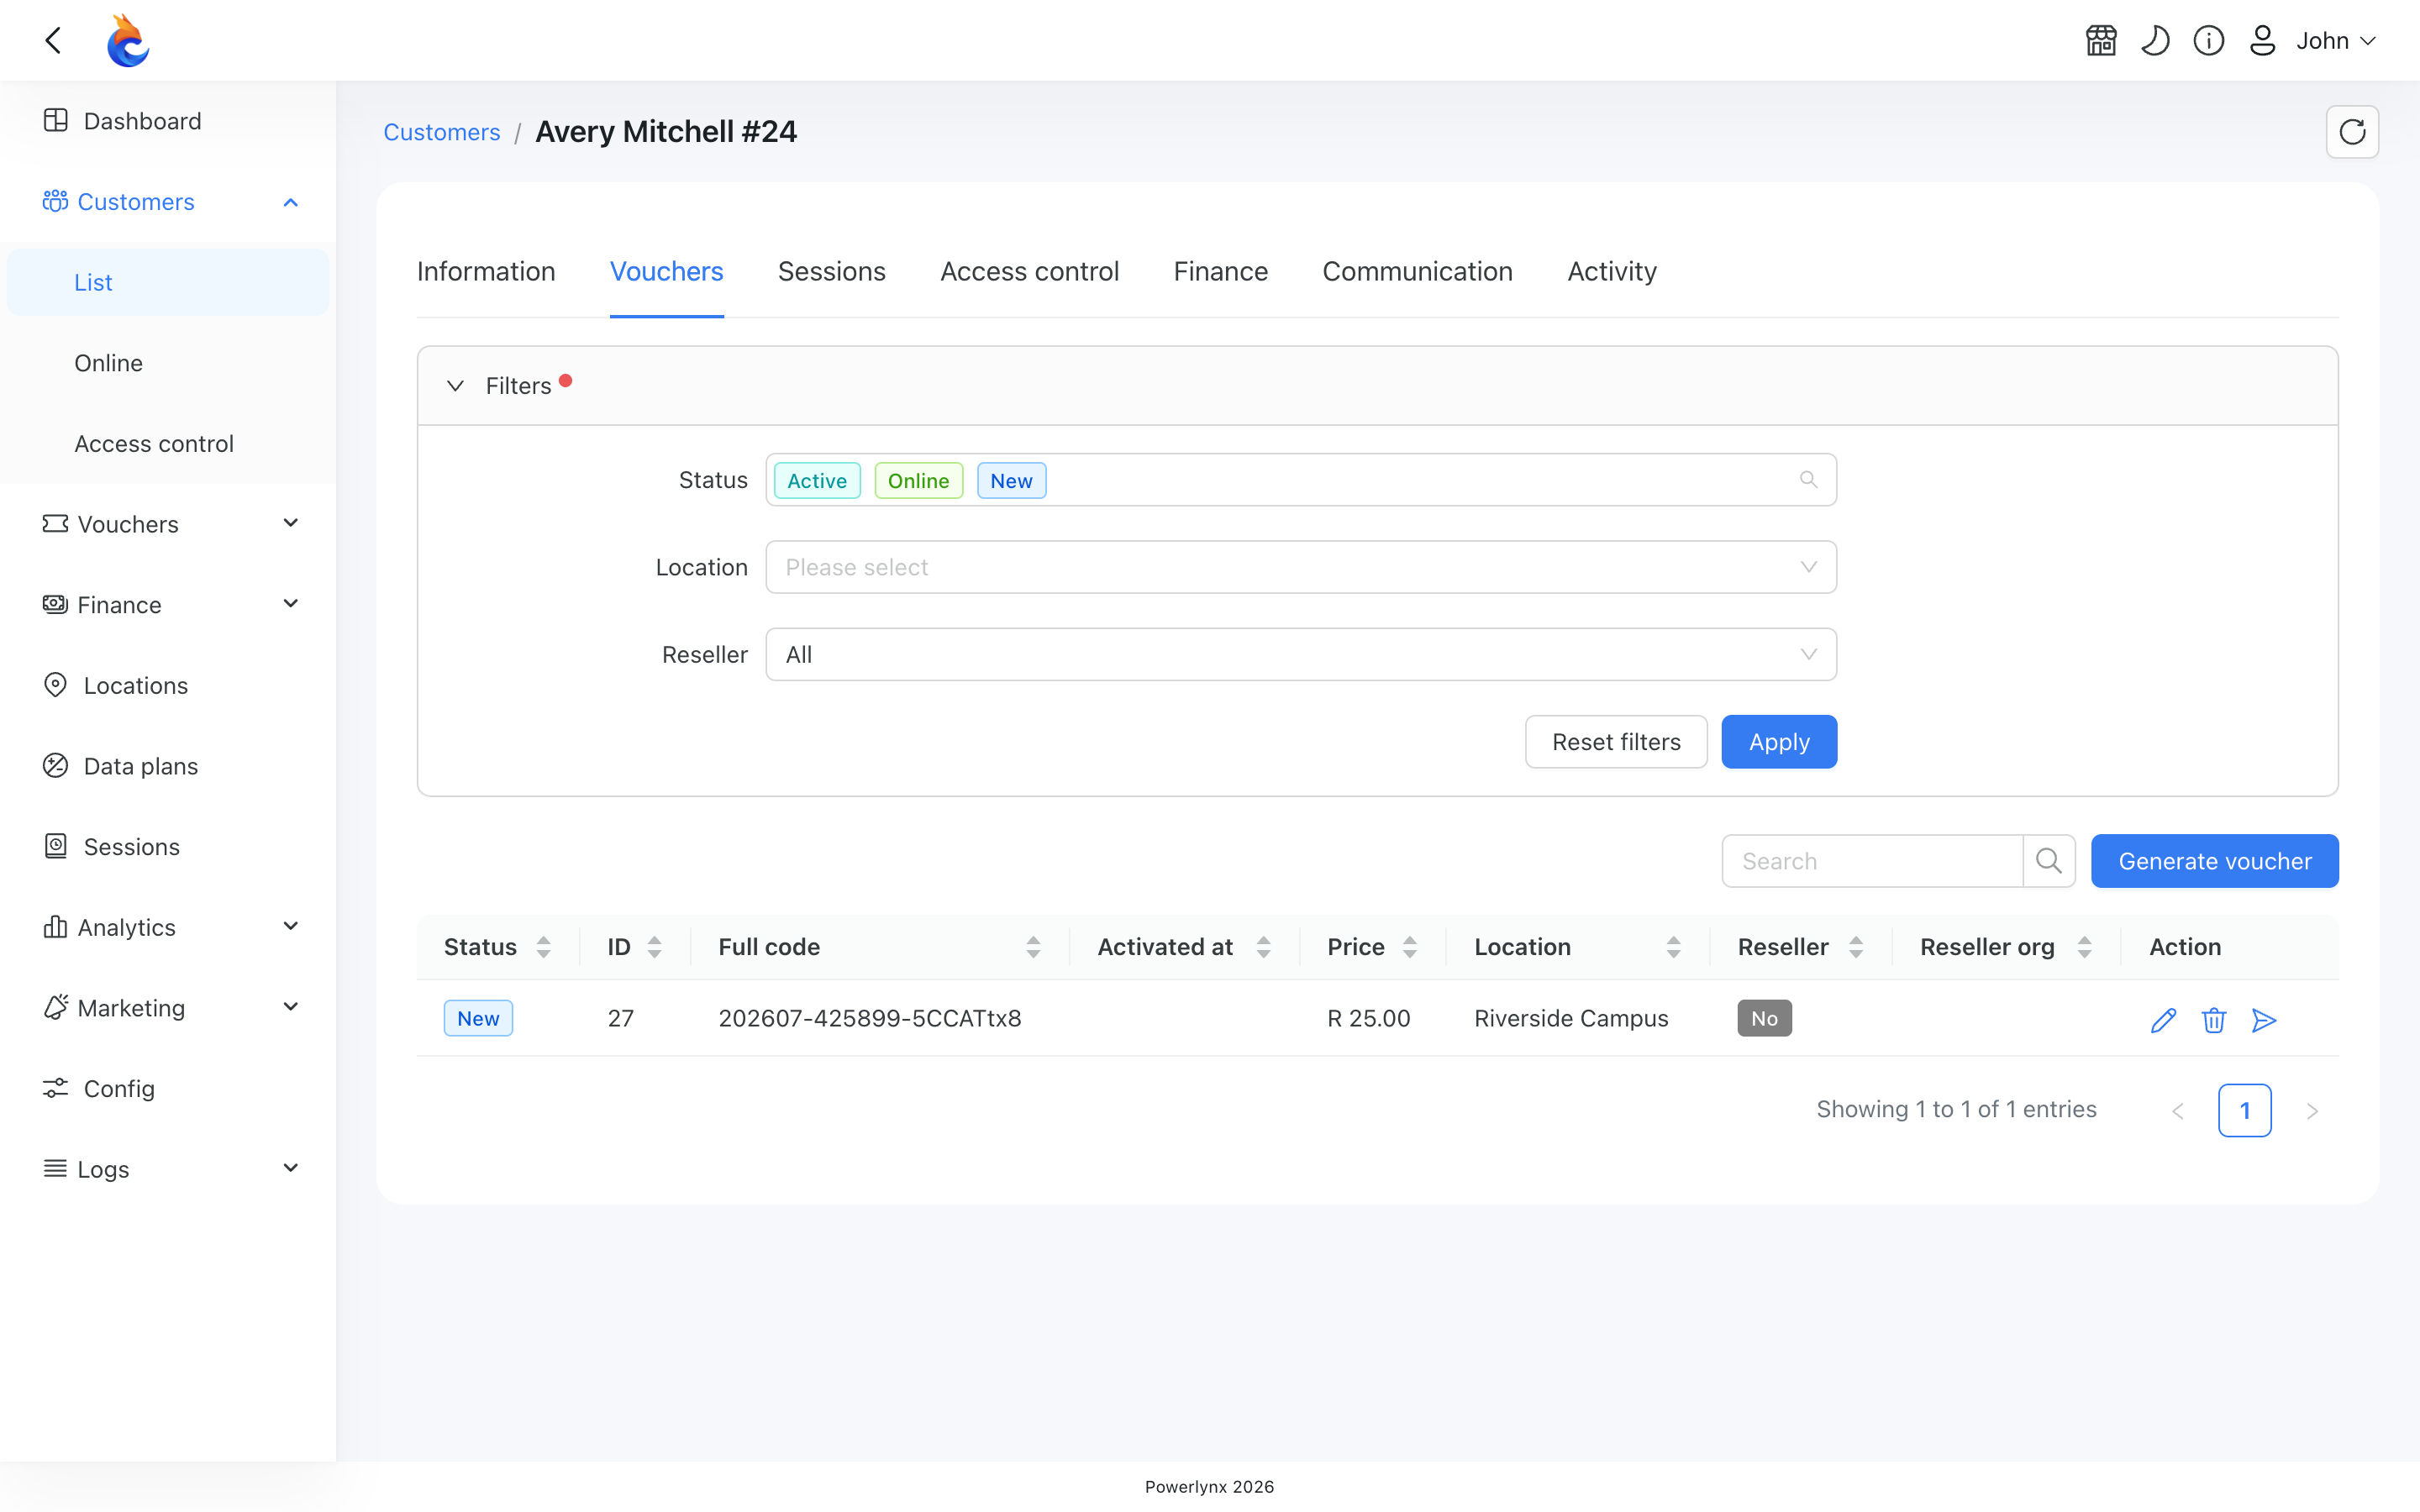
Task: Open Dashboard from the sidebar
Action: click(168, 121)
